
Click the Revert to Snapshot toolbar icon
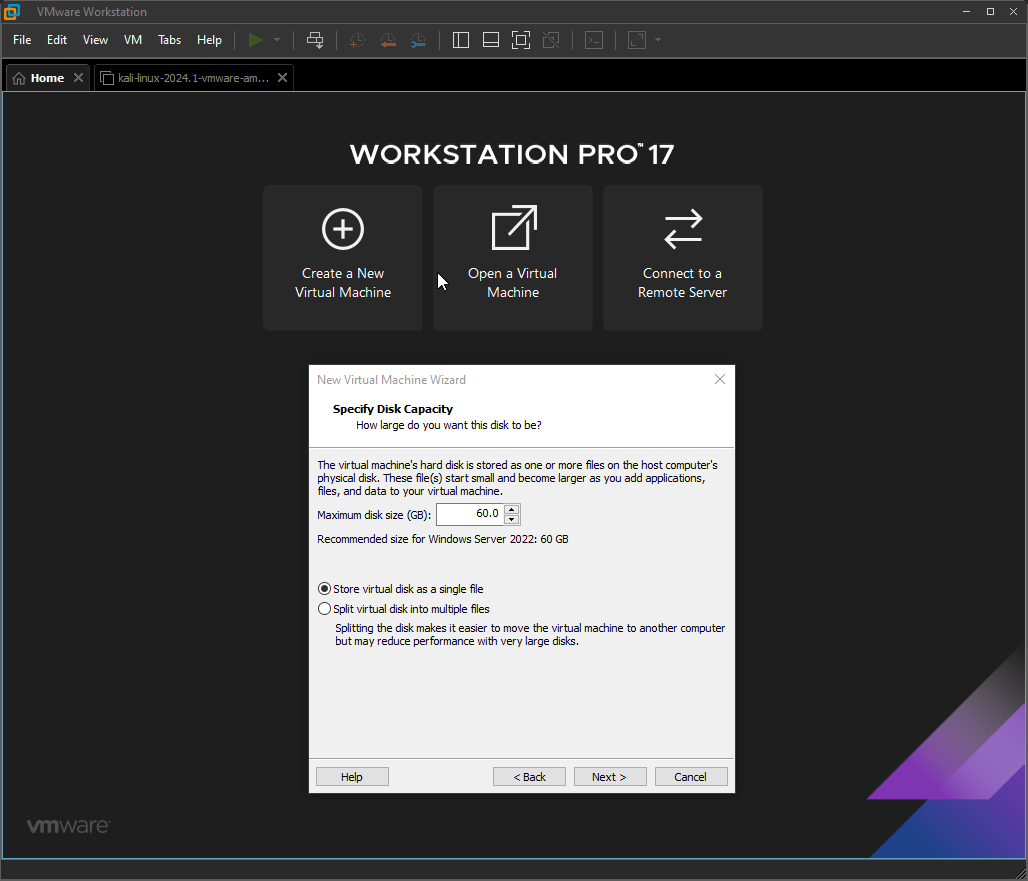[388, 40]
